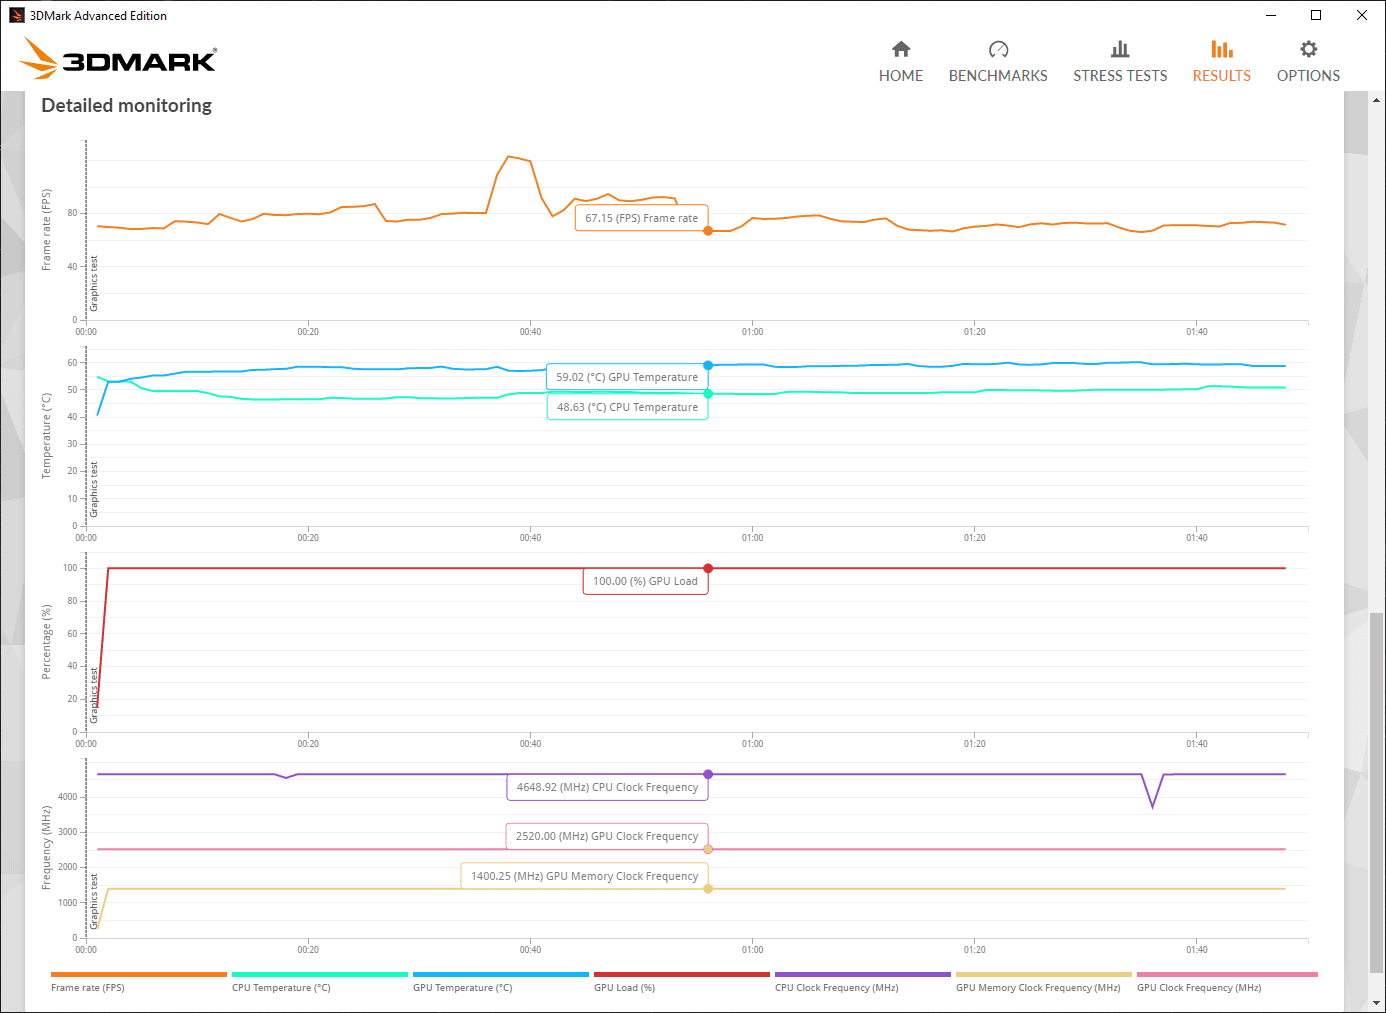The height and width of the screenshot is (1013, 1386).
Task: Click the pink GPU clock frequency data point
Action: pyautogui.click(x=708, y=849)
